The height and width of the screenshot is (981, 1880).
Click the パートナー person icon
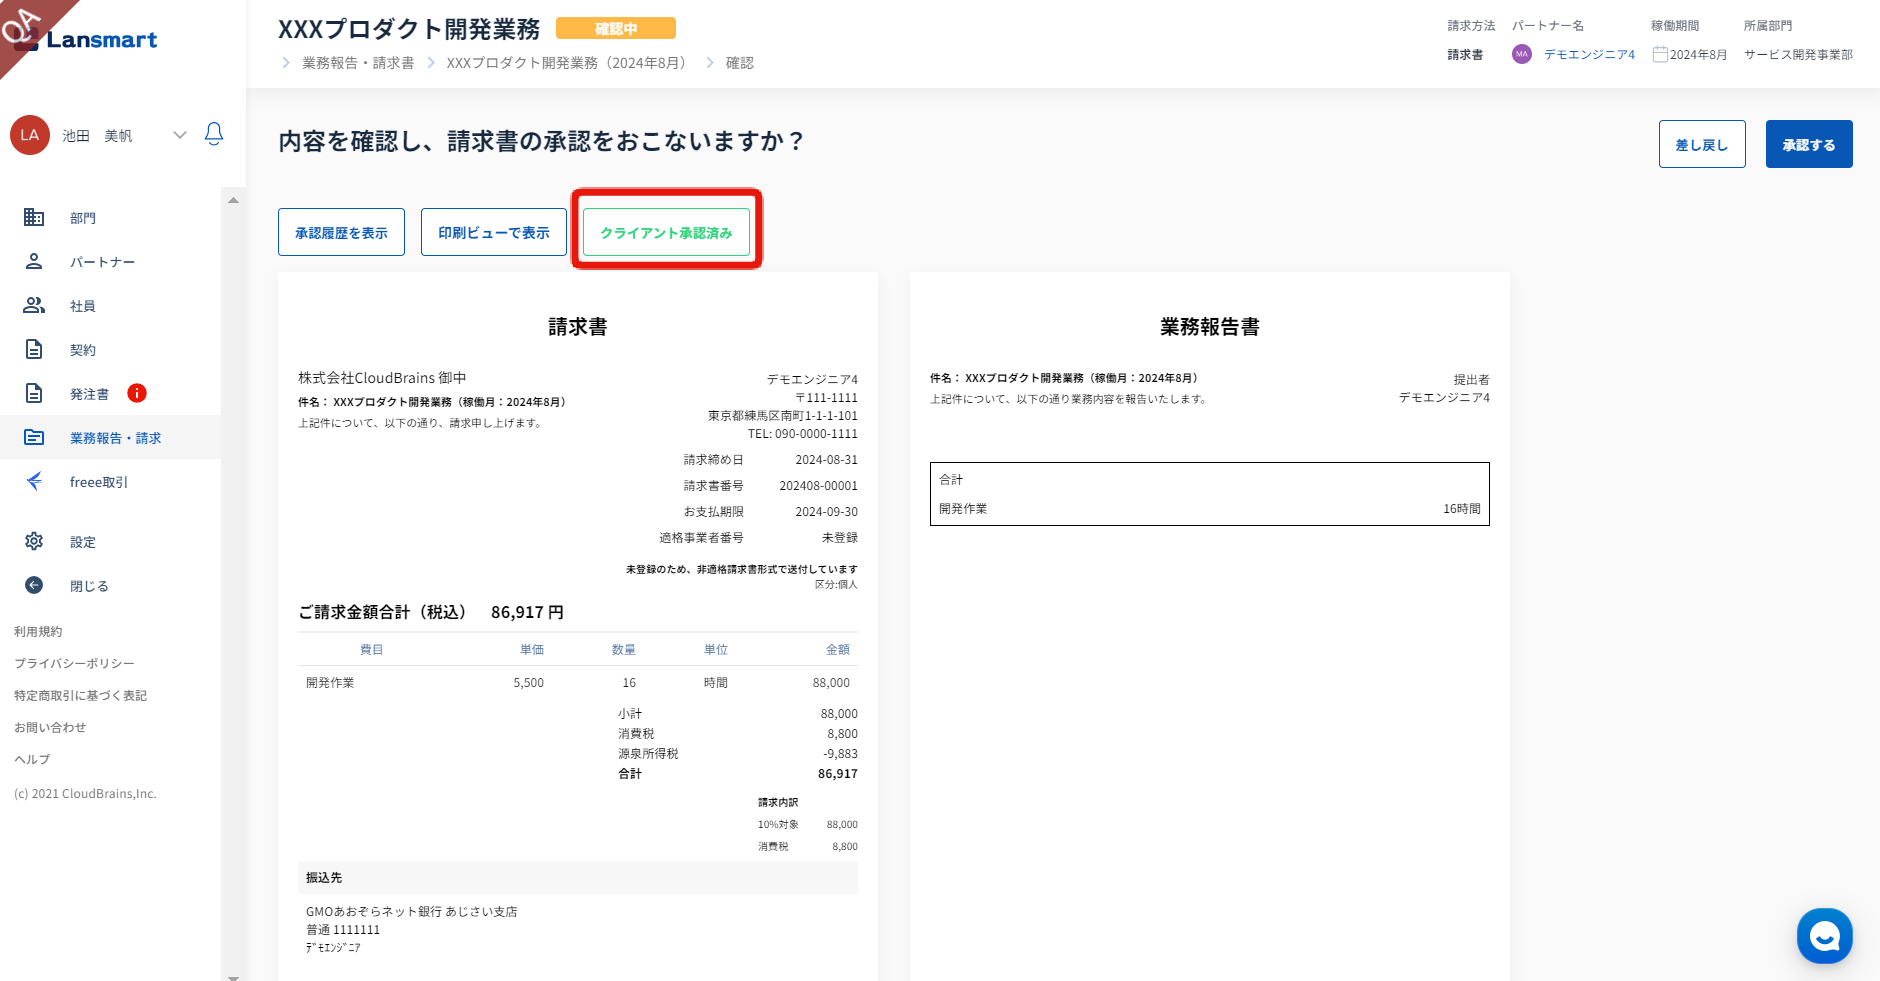34,261
